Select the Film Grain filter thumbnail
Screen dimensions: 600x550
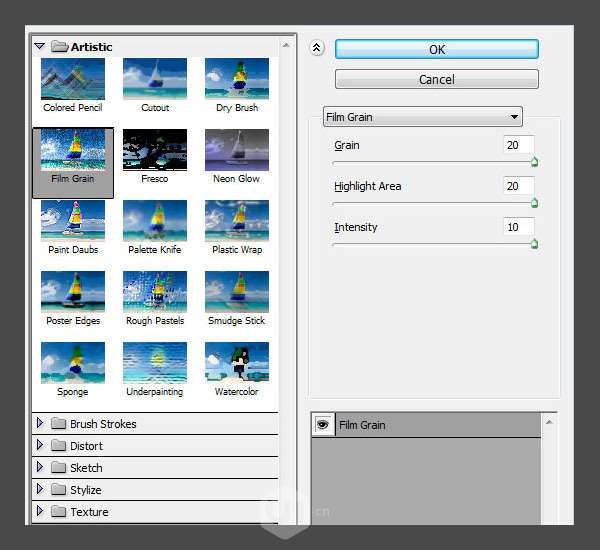point(73,150)
